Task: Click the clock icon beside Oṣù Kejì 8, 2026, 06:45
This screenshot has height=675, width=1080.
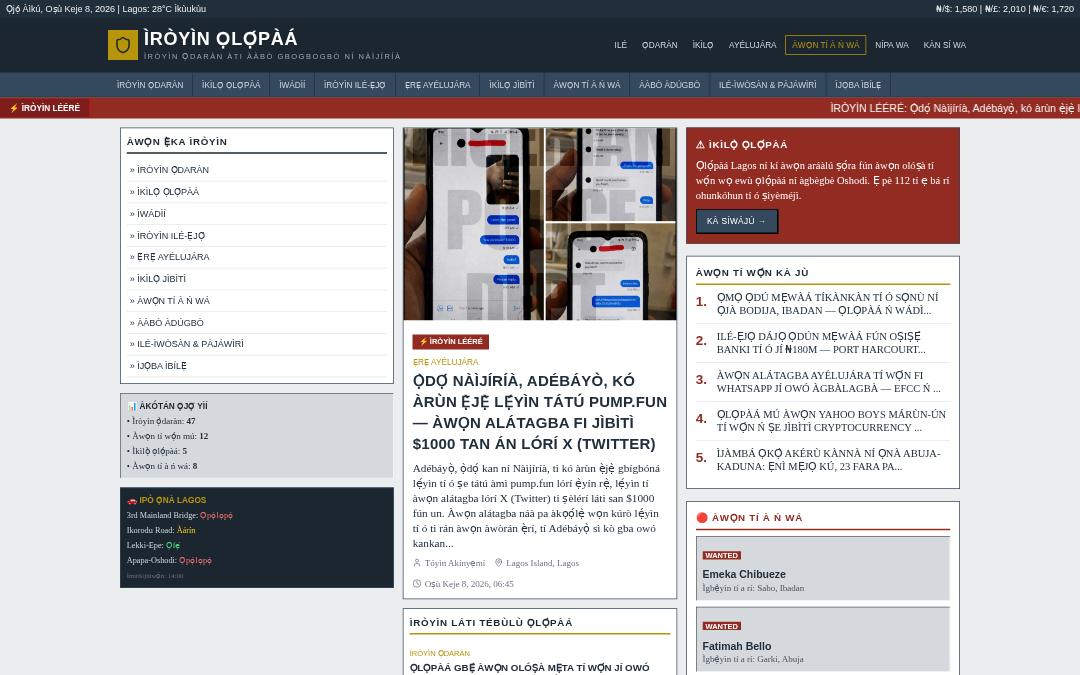Action: tap(417, 583)
